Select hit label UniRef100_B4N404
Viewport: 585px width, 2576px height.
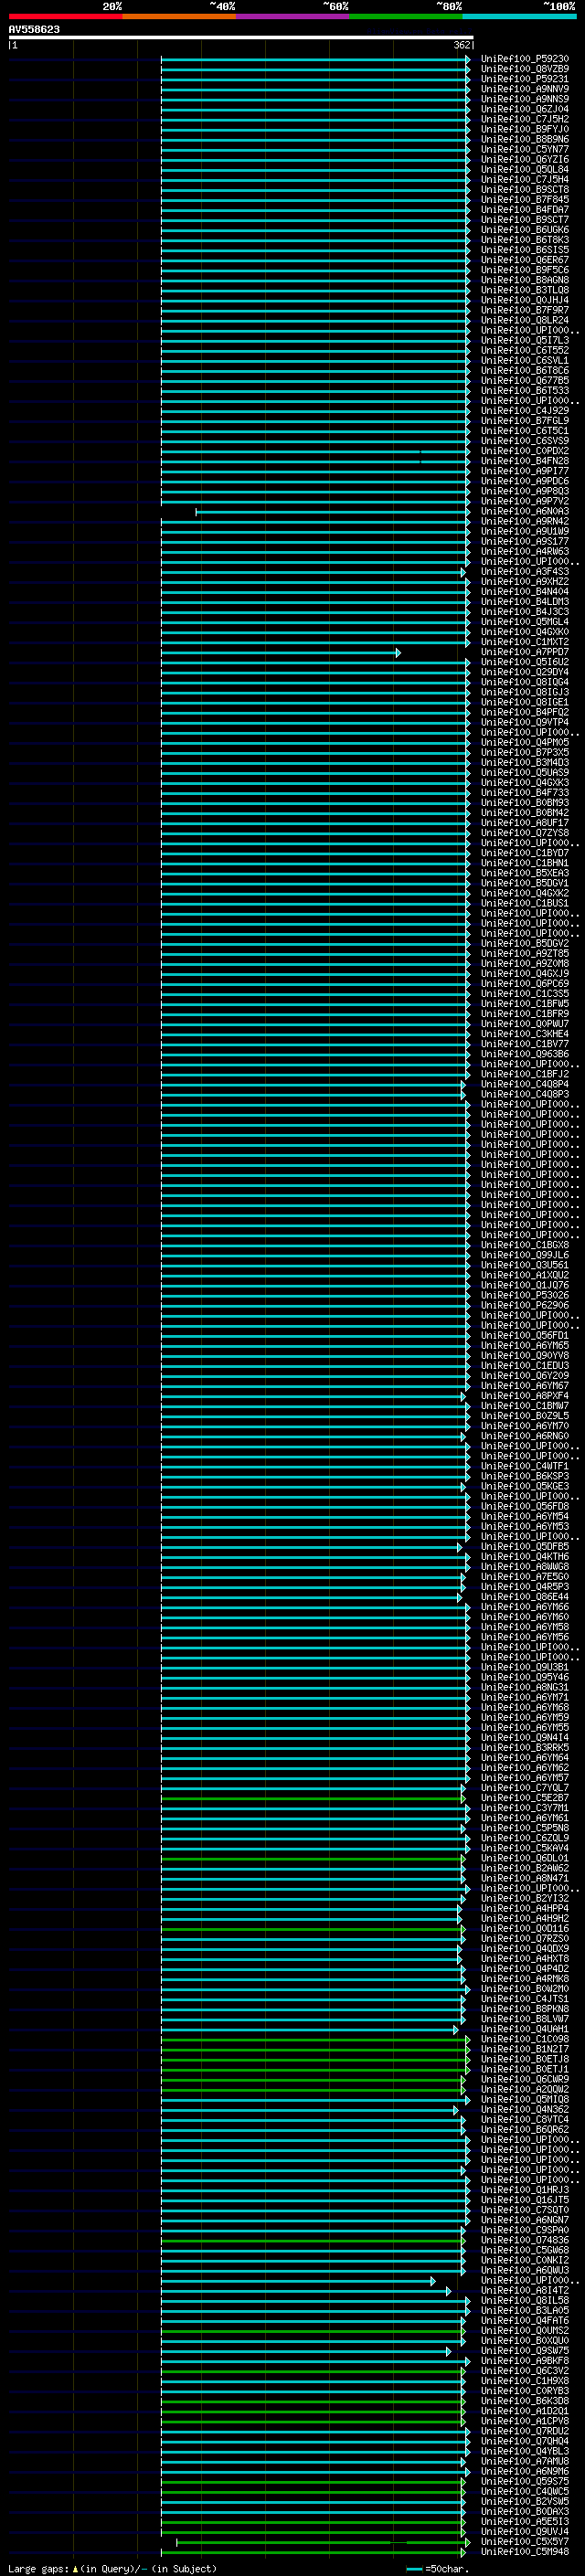click(524, 592)
